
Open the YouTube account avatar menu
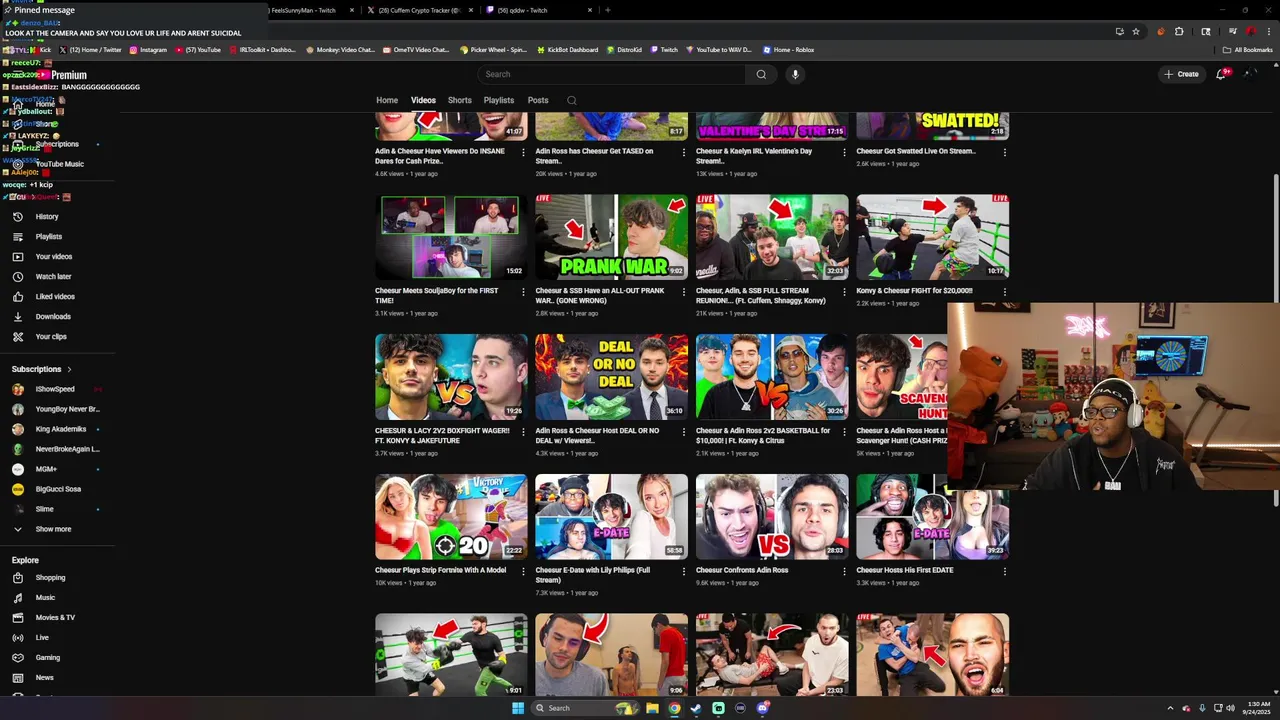pos(1251,74)
